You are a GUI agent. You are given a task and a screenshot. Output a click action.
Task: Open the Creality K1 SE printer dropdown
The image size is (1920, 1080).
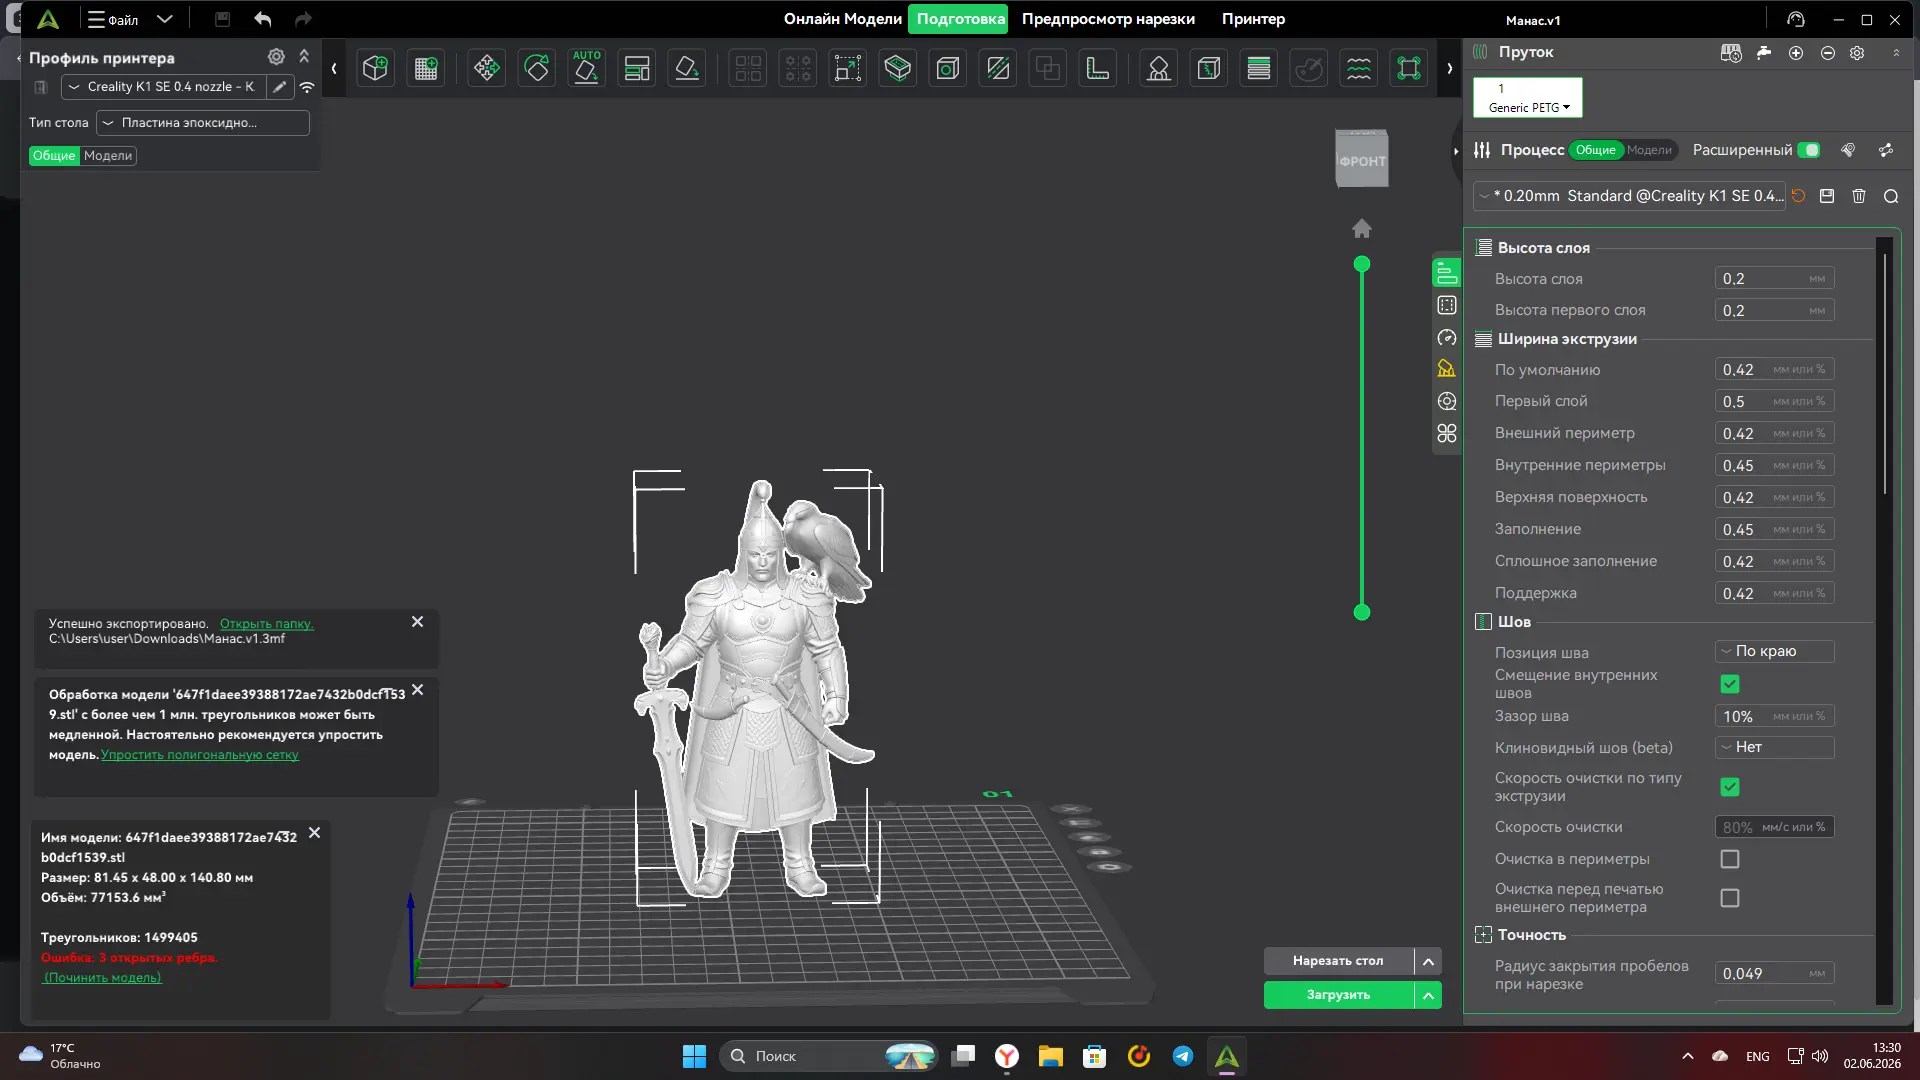[164, 87]
